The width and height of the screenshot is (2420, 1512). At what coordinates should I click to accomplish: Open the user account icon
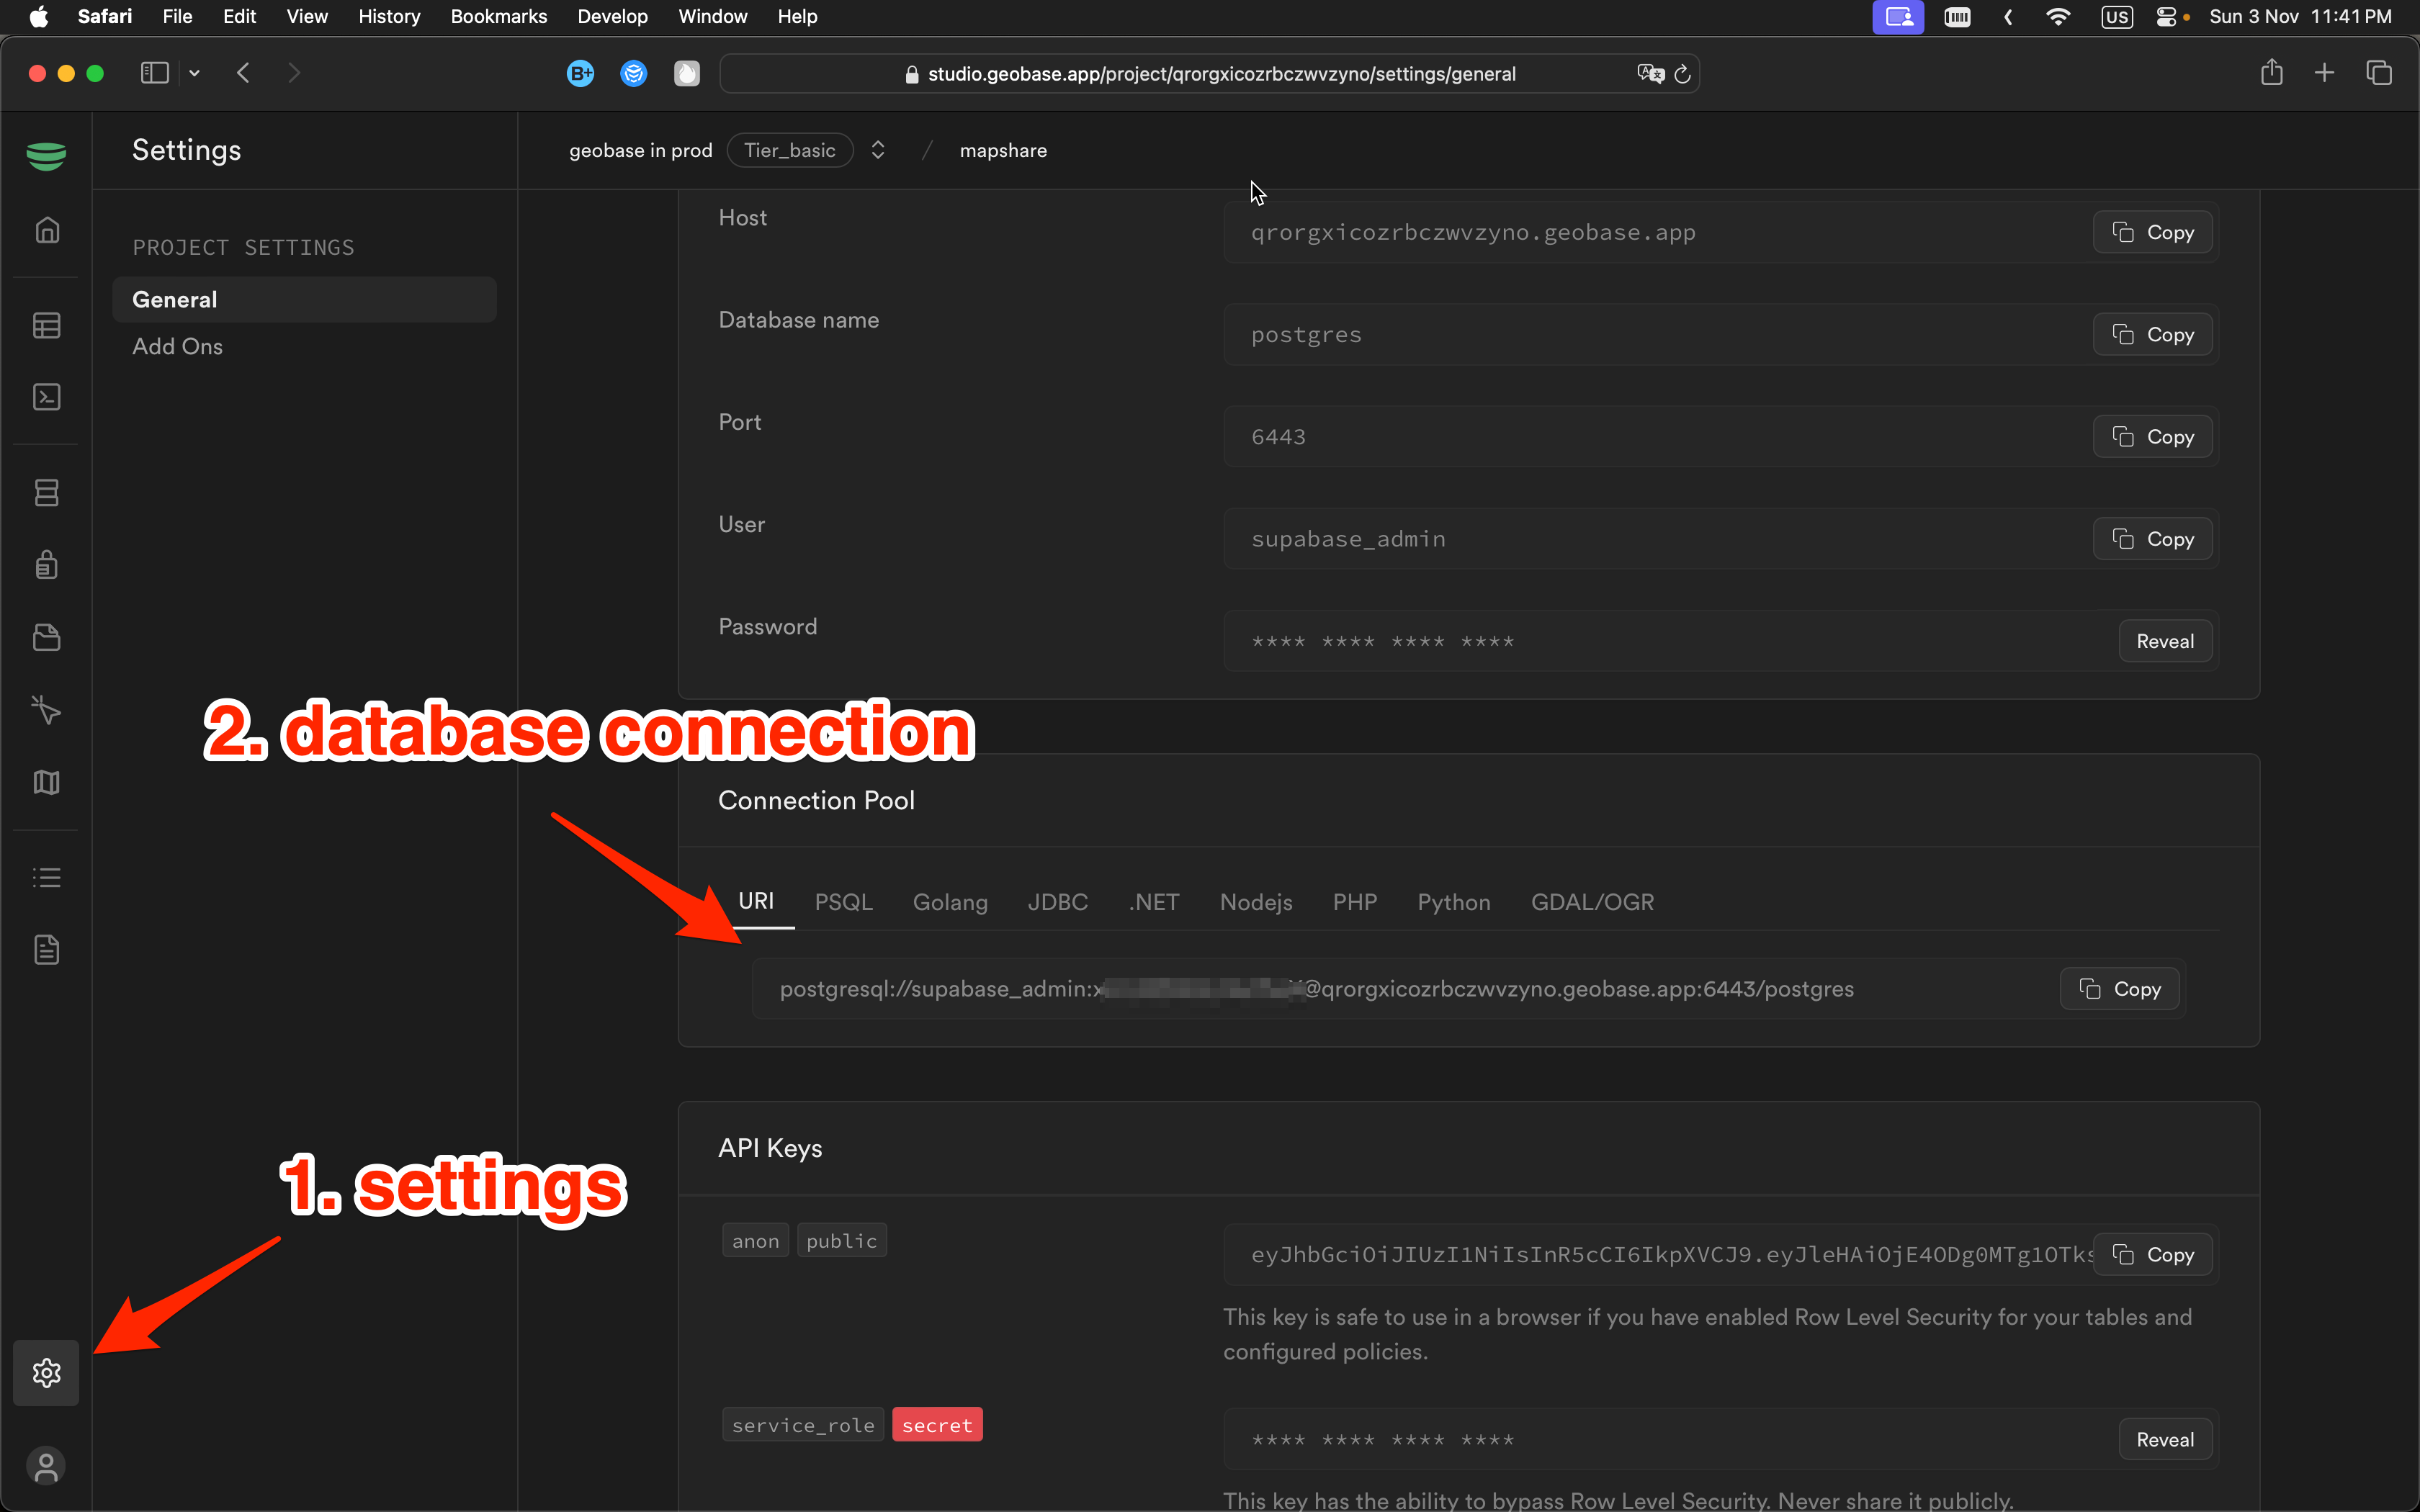coord(47,1467)
